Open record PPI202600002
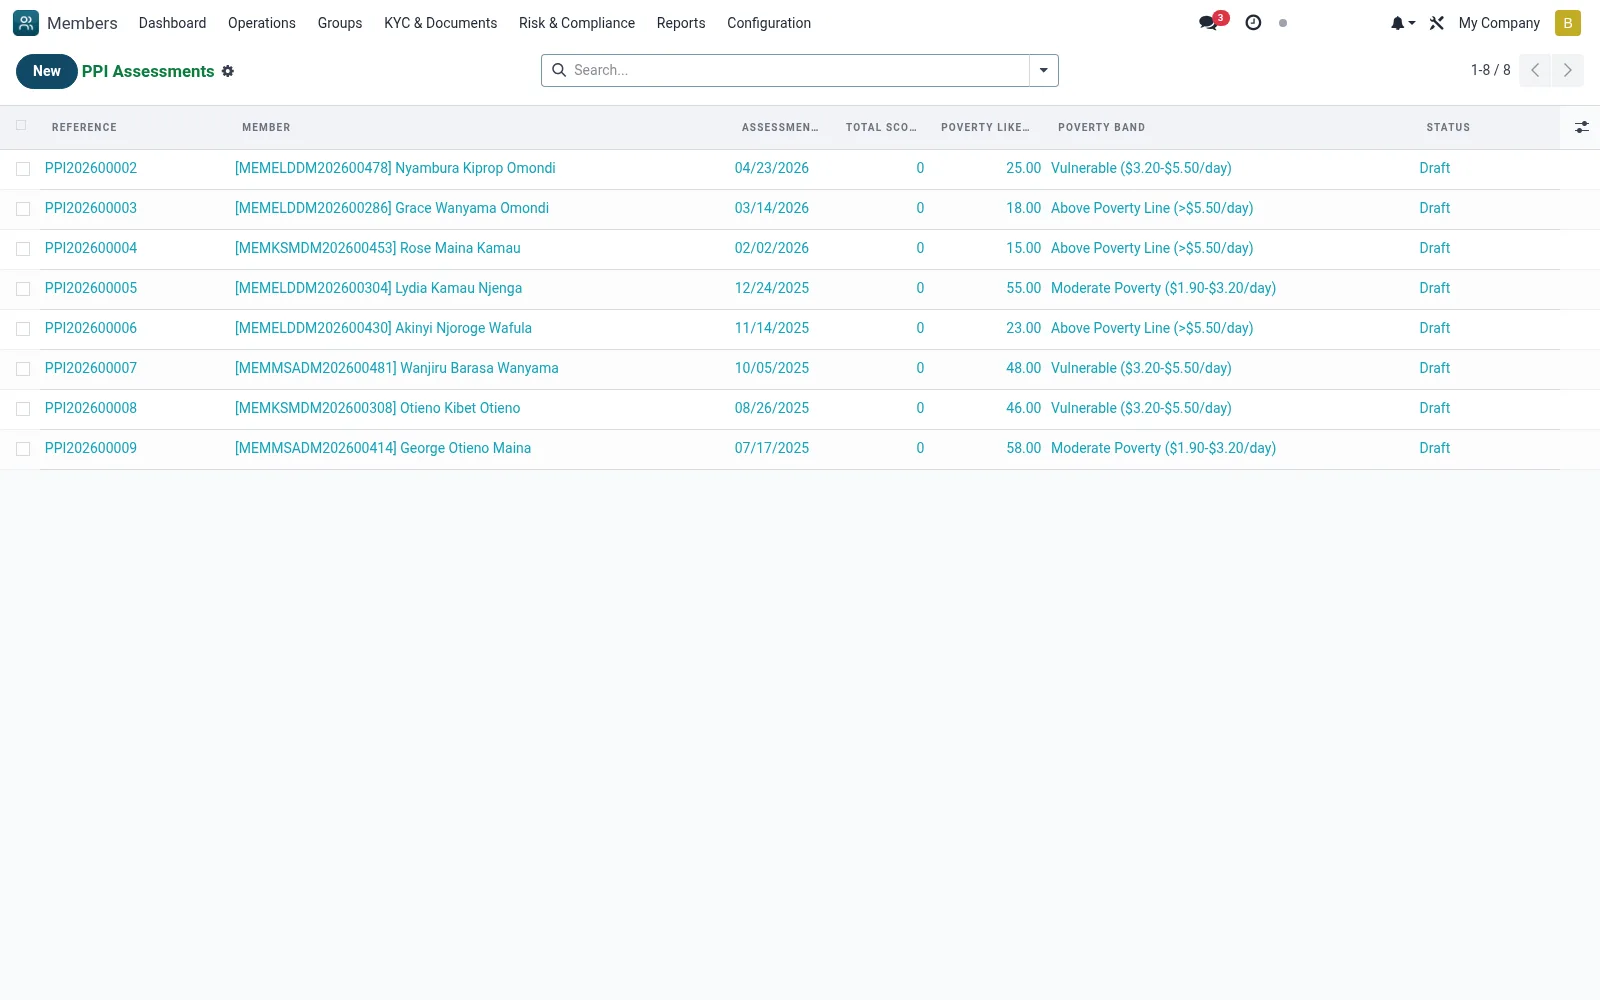1600x1000 pixels. coord(91,168)
